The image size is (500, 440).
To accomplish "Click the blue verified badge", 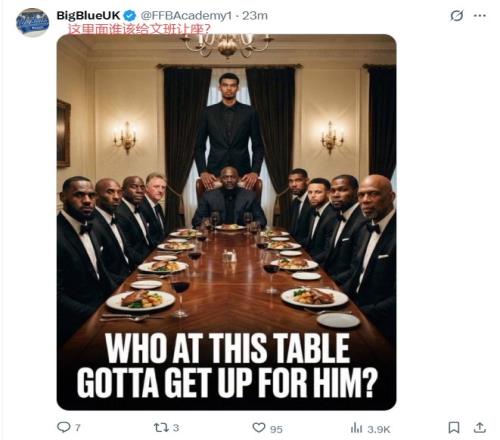I will coord(130,16).
